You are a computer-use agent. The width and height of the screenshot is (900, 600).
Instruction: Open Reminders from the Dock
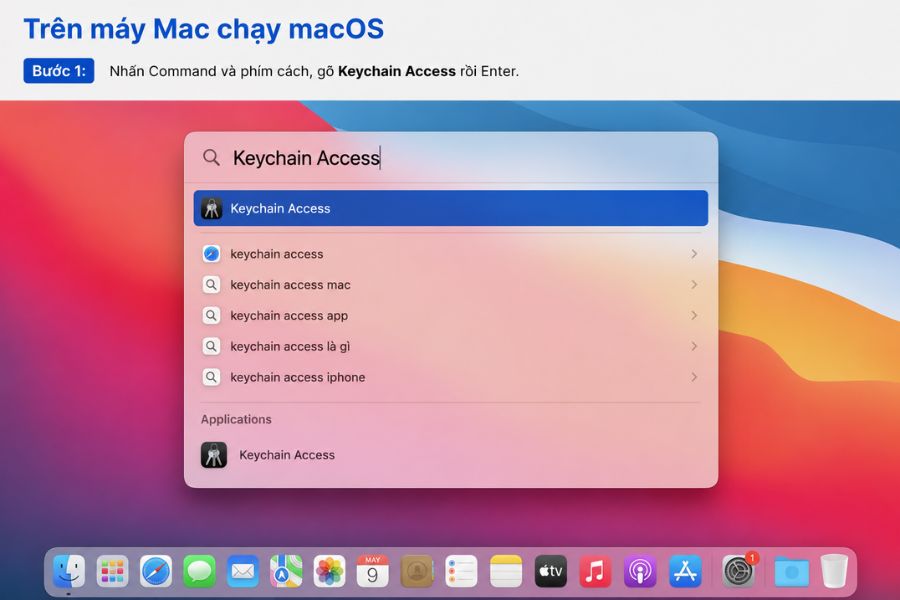click(x=461, y=571)
